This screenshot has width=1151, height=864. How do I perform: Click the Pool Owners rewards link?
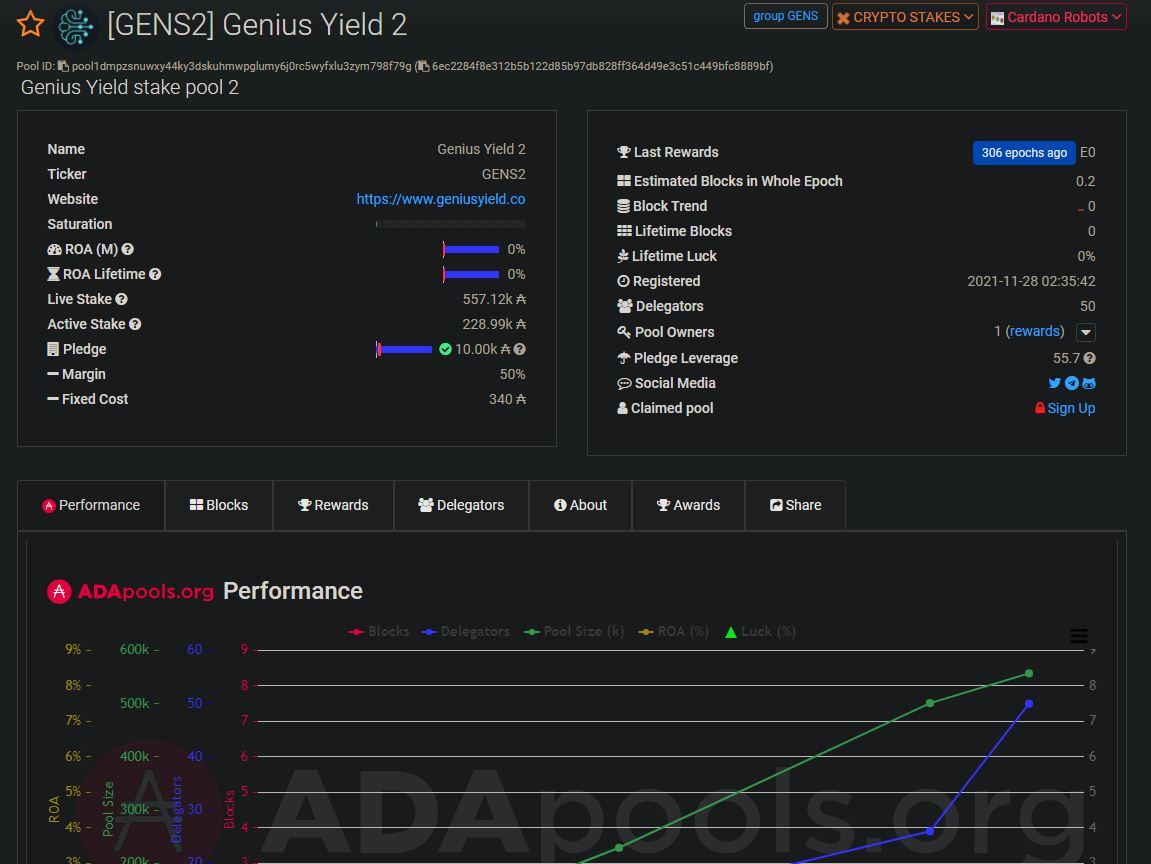click(1034, 331)
